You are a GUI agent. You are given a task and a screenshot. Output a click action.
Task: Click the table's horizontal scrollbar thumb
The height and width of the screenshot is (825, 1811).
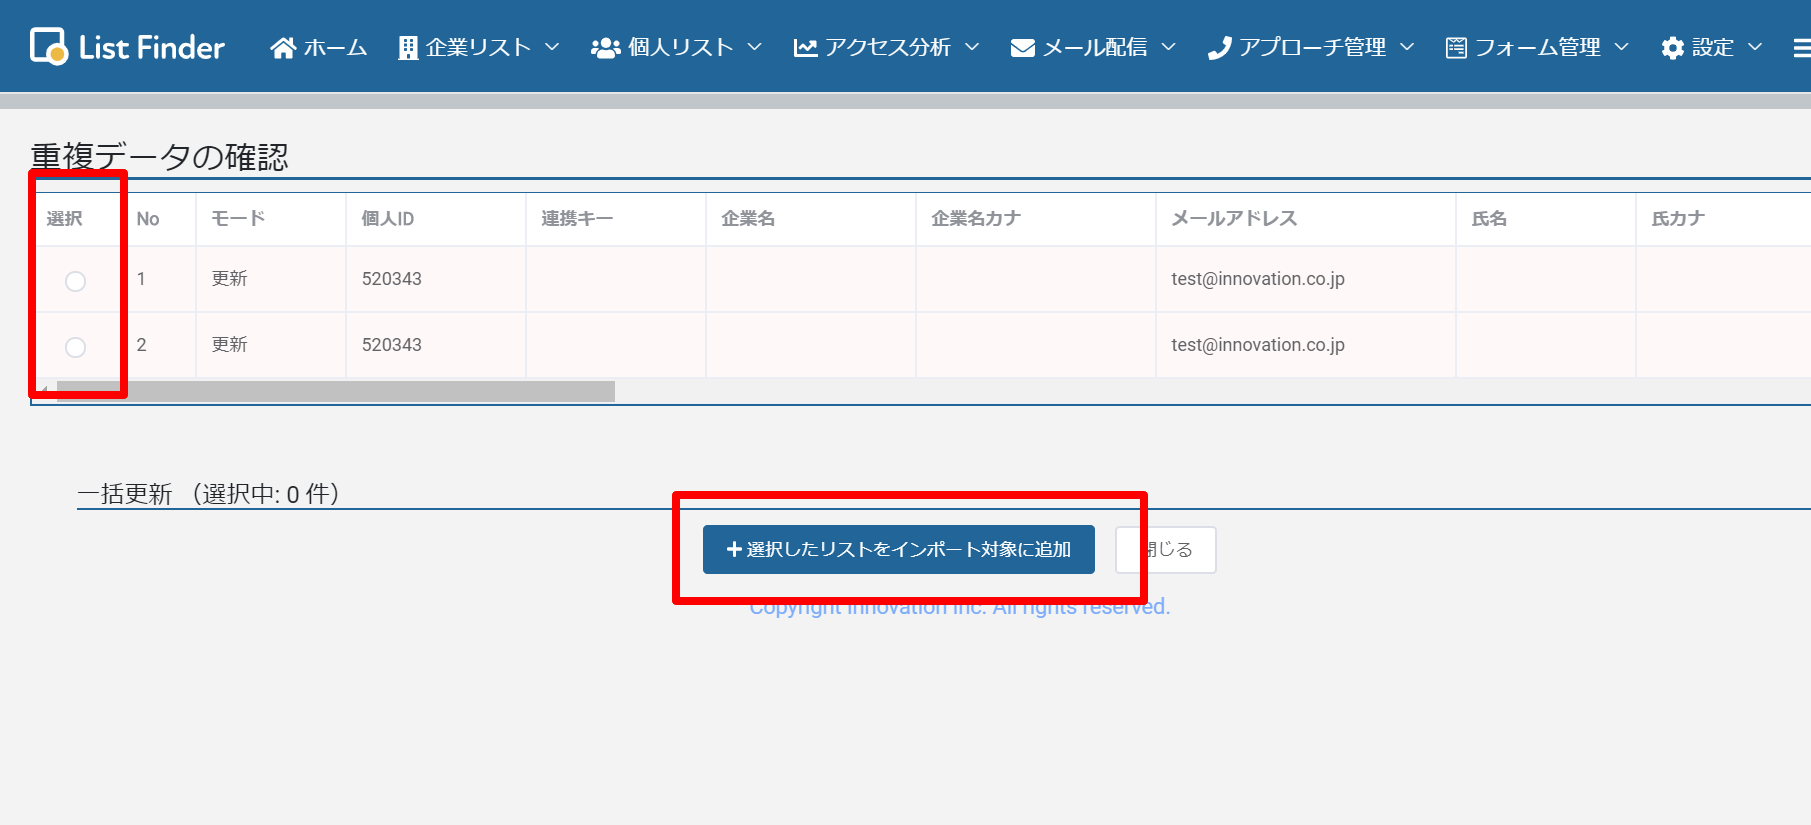[335, 391]
